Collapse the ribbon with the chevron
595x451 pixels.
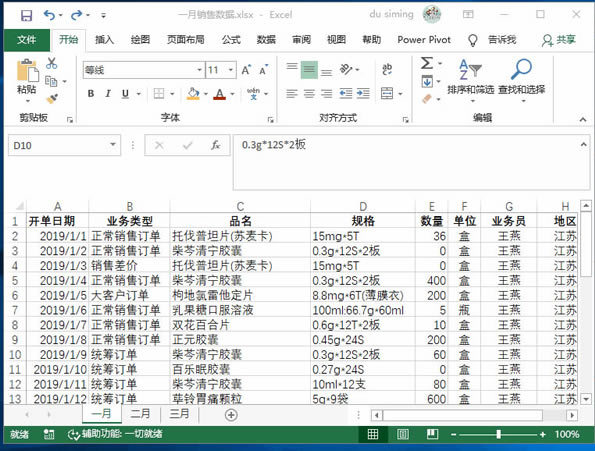[583, 119]
